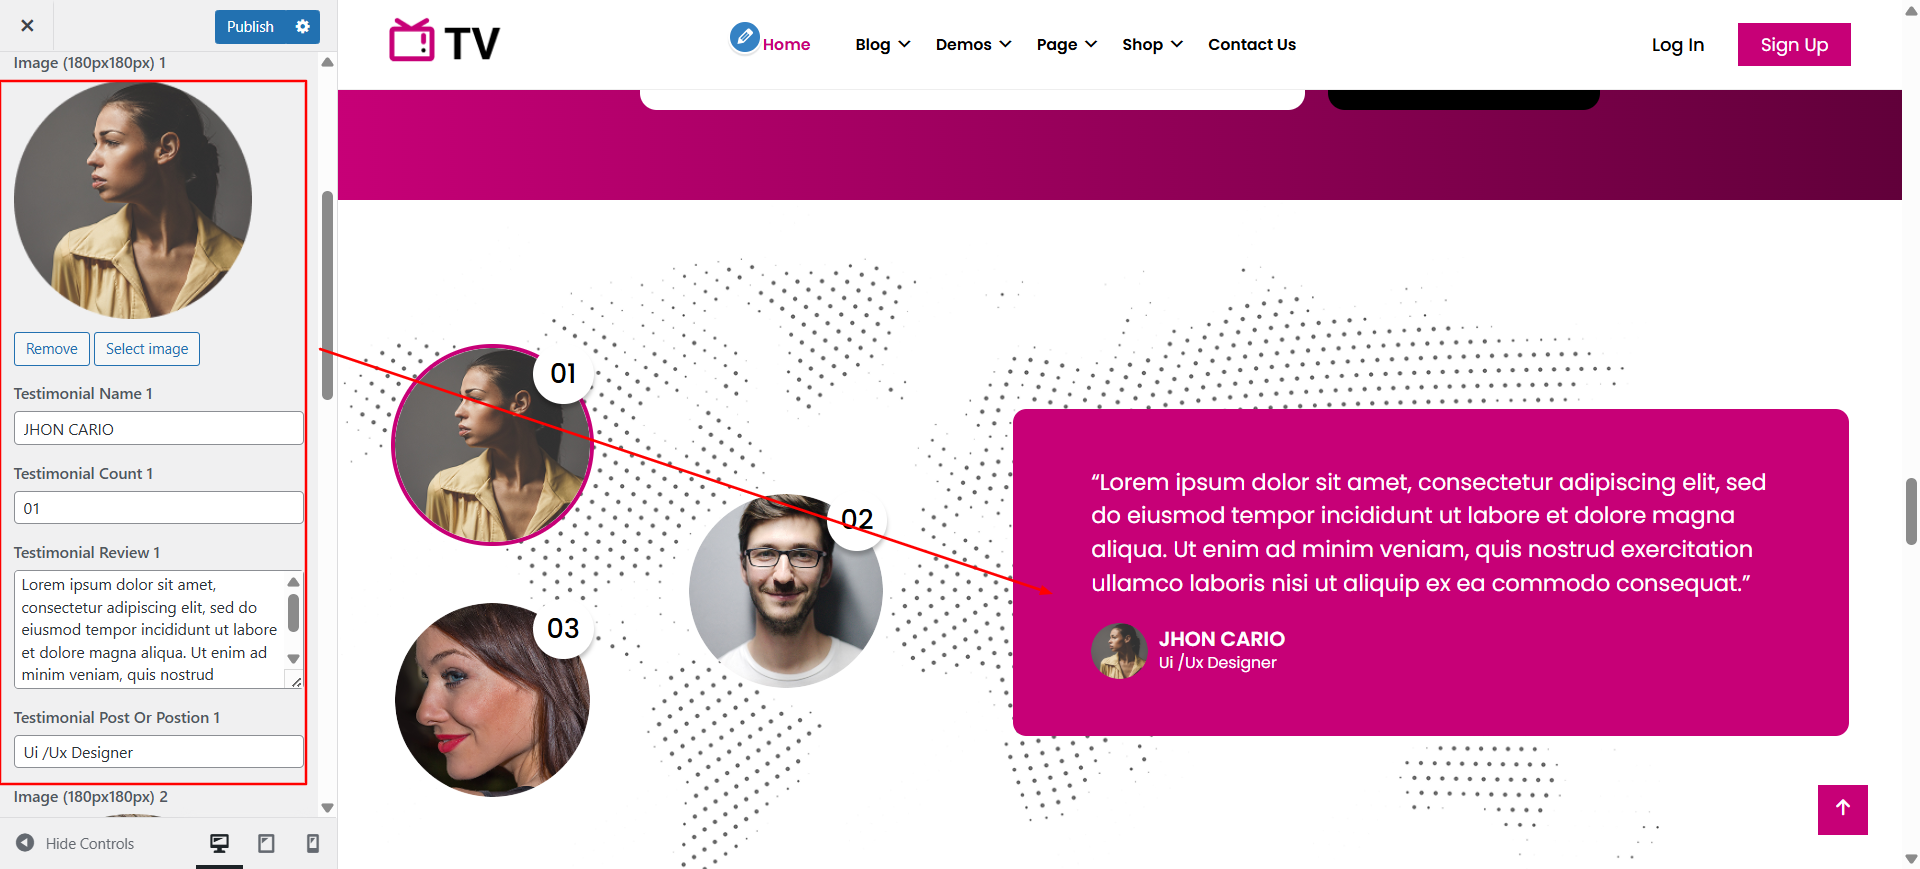The height and width of the screenshot is (869, 1920).
Task: Click the Select image button
Action: click(147, 349)
